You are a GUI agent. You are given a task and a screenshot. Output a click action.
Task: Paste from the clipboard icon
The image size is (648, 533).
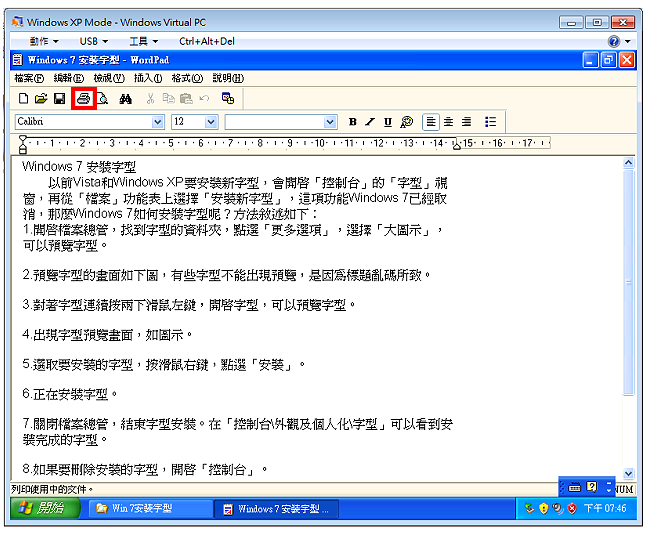(x=186, y=98)
